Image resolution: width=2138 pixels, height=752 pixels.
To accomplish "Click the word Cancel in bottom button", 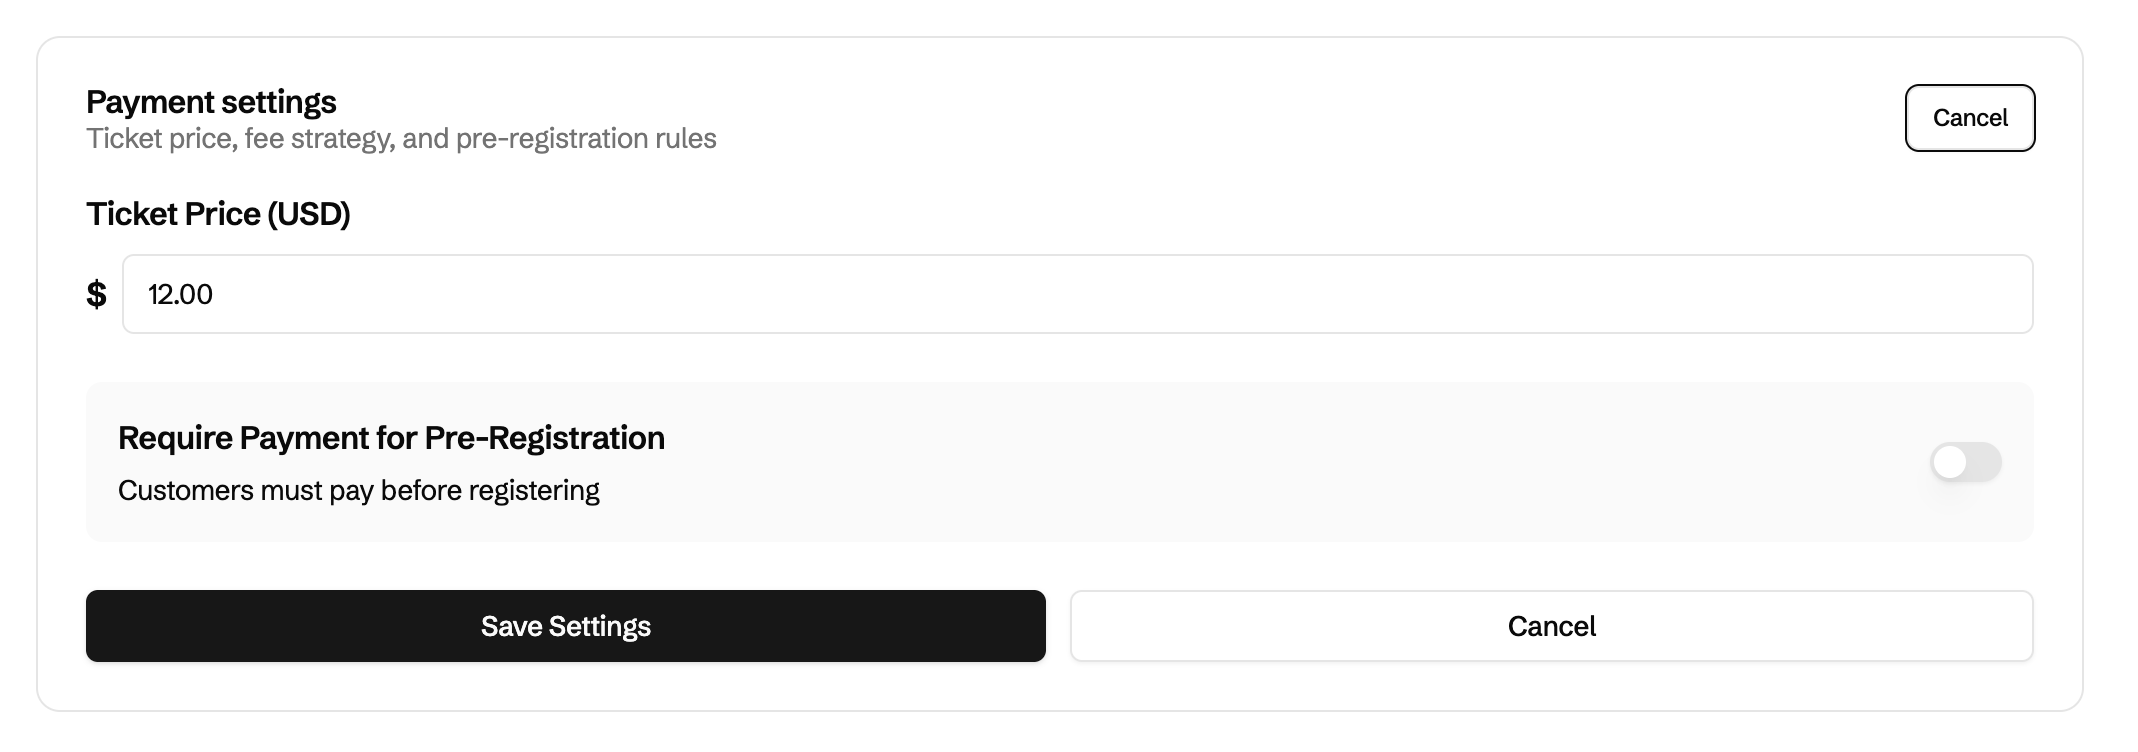I will (x=1551, y=626).
